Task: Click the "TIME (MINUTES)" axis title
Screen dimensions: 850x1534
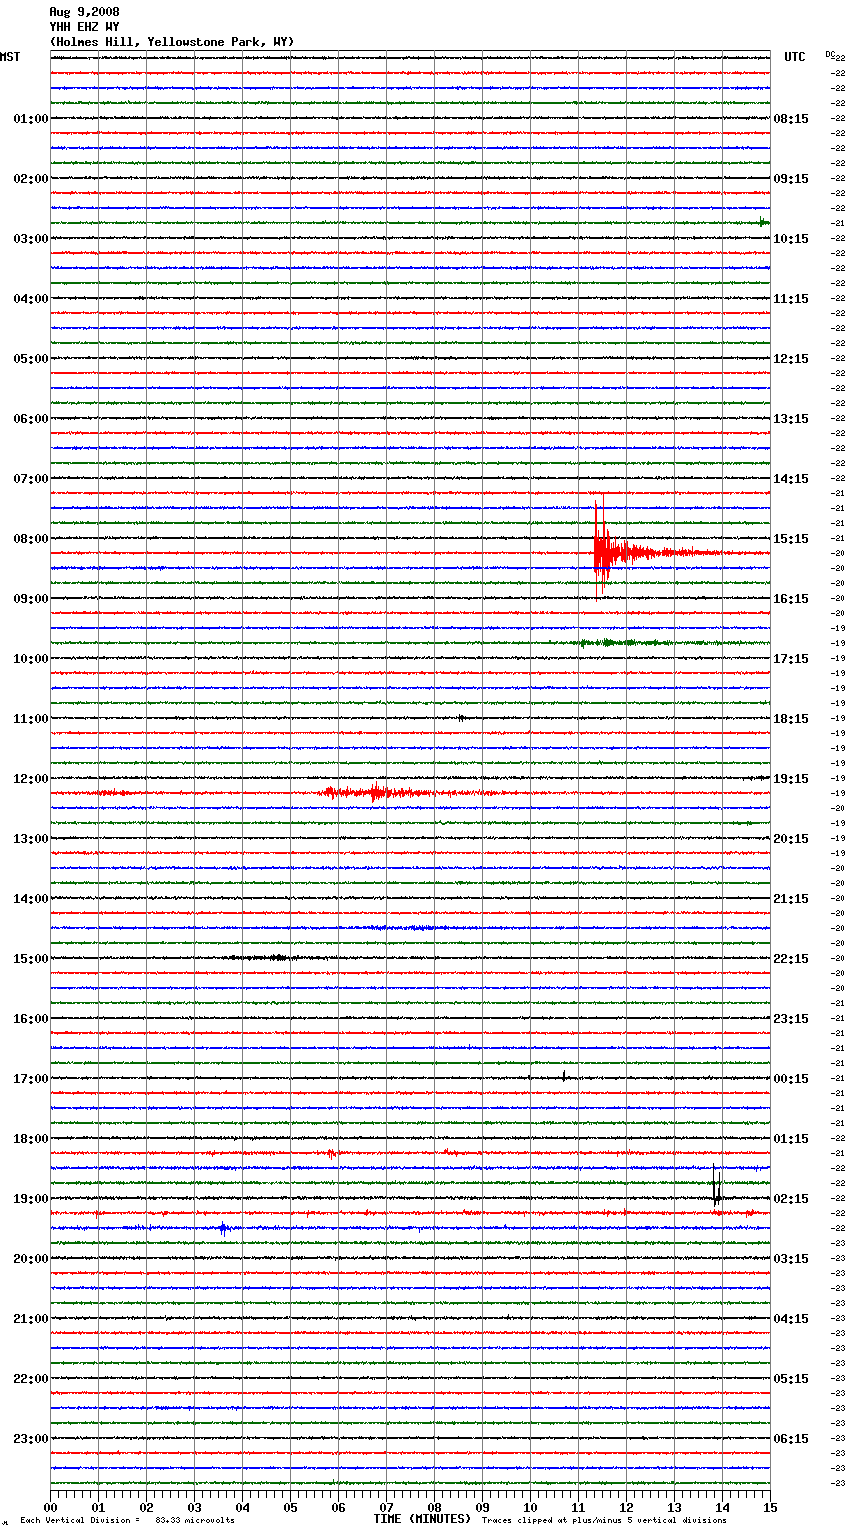Action: pyautogui.click(x=422, y=1519)
